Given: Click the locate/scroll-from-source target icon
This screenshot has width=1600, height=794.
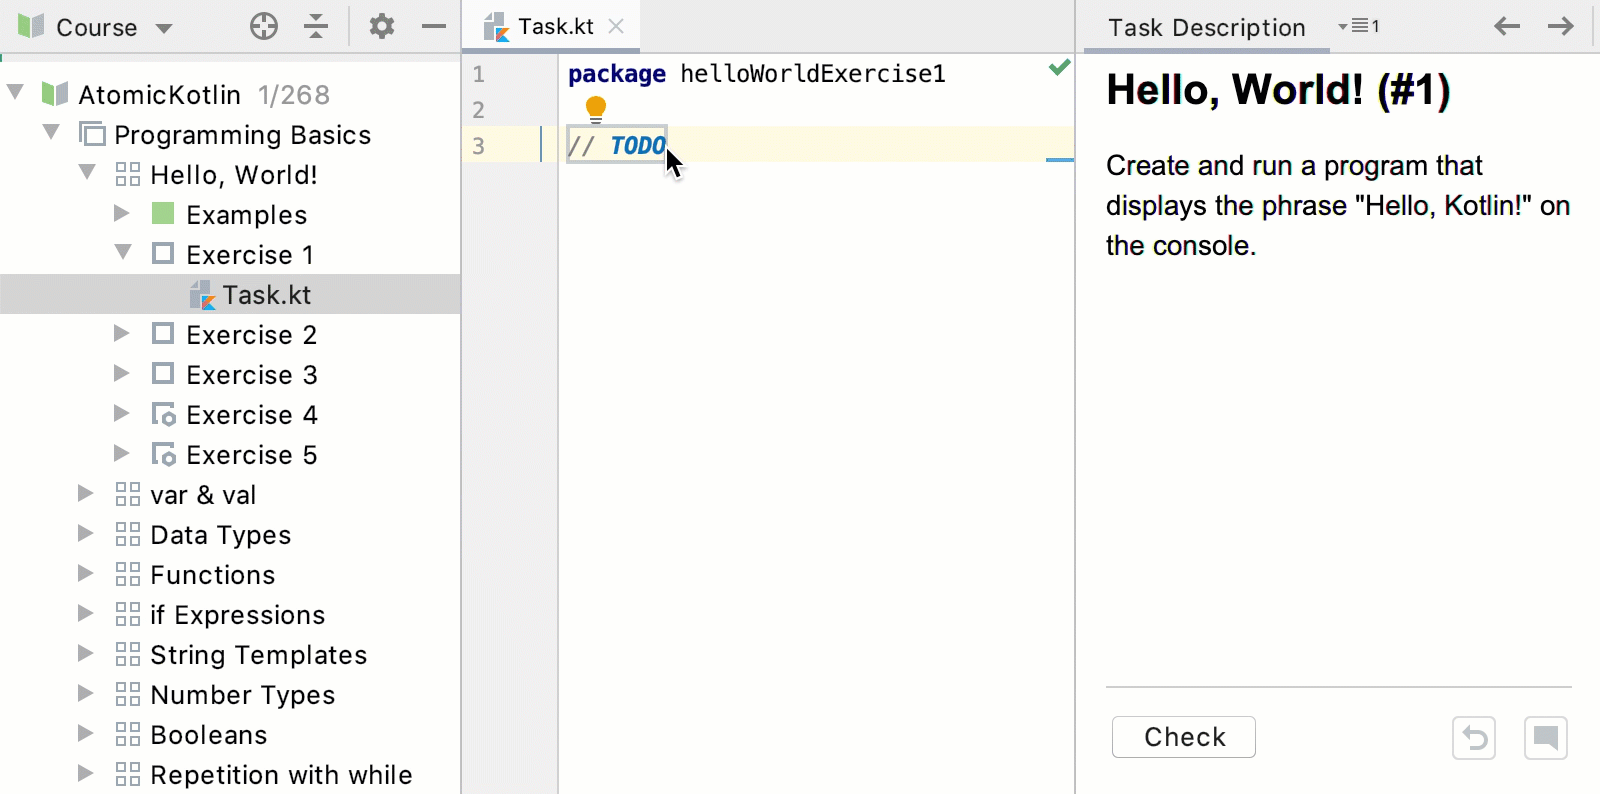Looking at the screenshot, I should (264, 26).
